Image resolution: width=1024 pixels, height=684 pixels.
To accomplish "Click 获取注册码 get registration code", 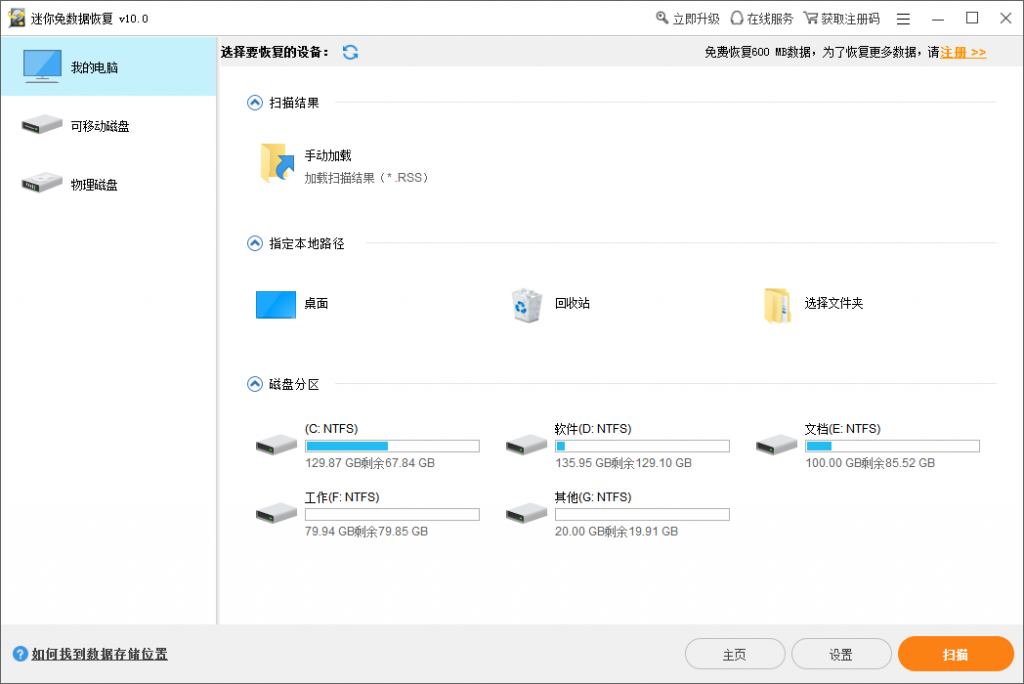I will 842,18.
